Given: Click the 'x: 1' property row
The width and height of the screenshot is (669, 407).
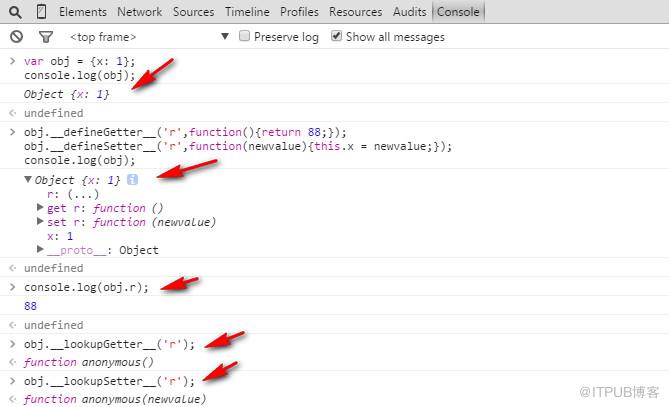Looking at the screenshot, I should [60, 236].
